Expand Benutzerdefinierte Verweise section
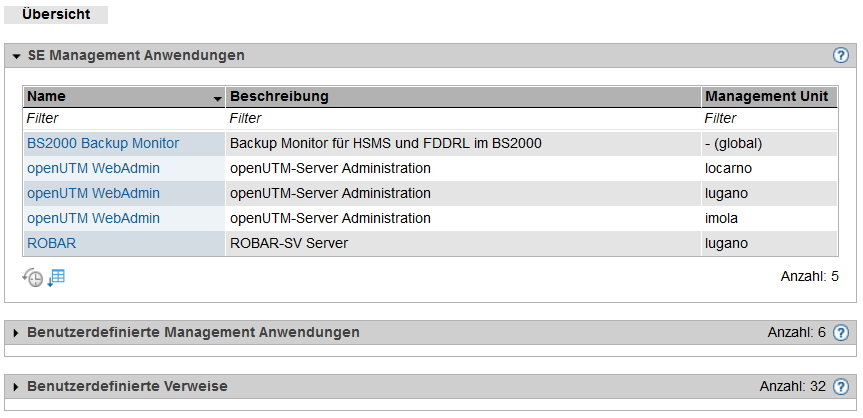The height and width of the screenshot is (418, 863). coord(16,387)
